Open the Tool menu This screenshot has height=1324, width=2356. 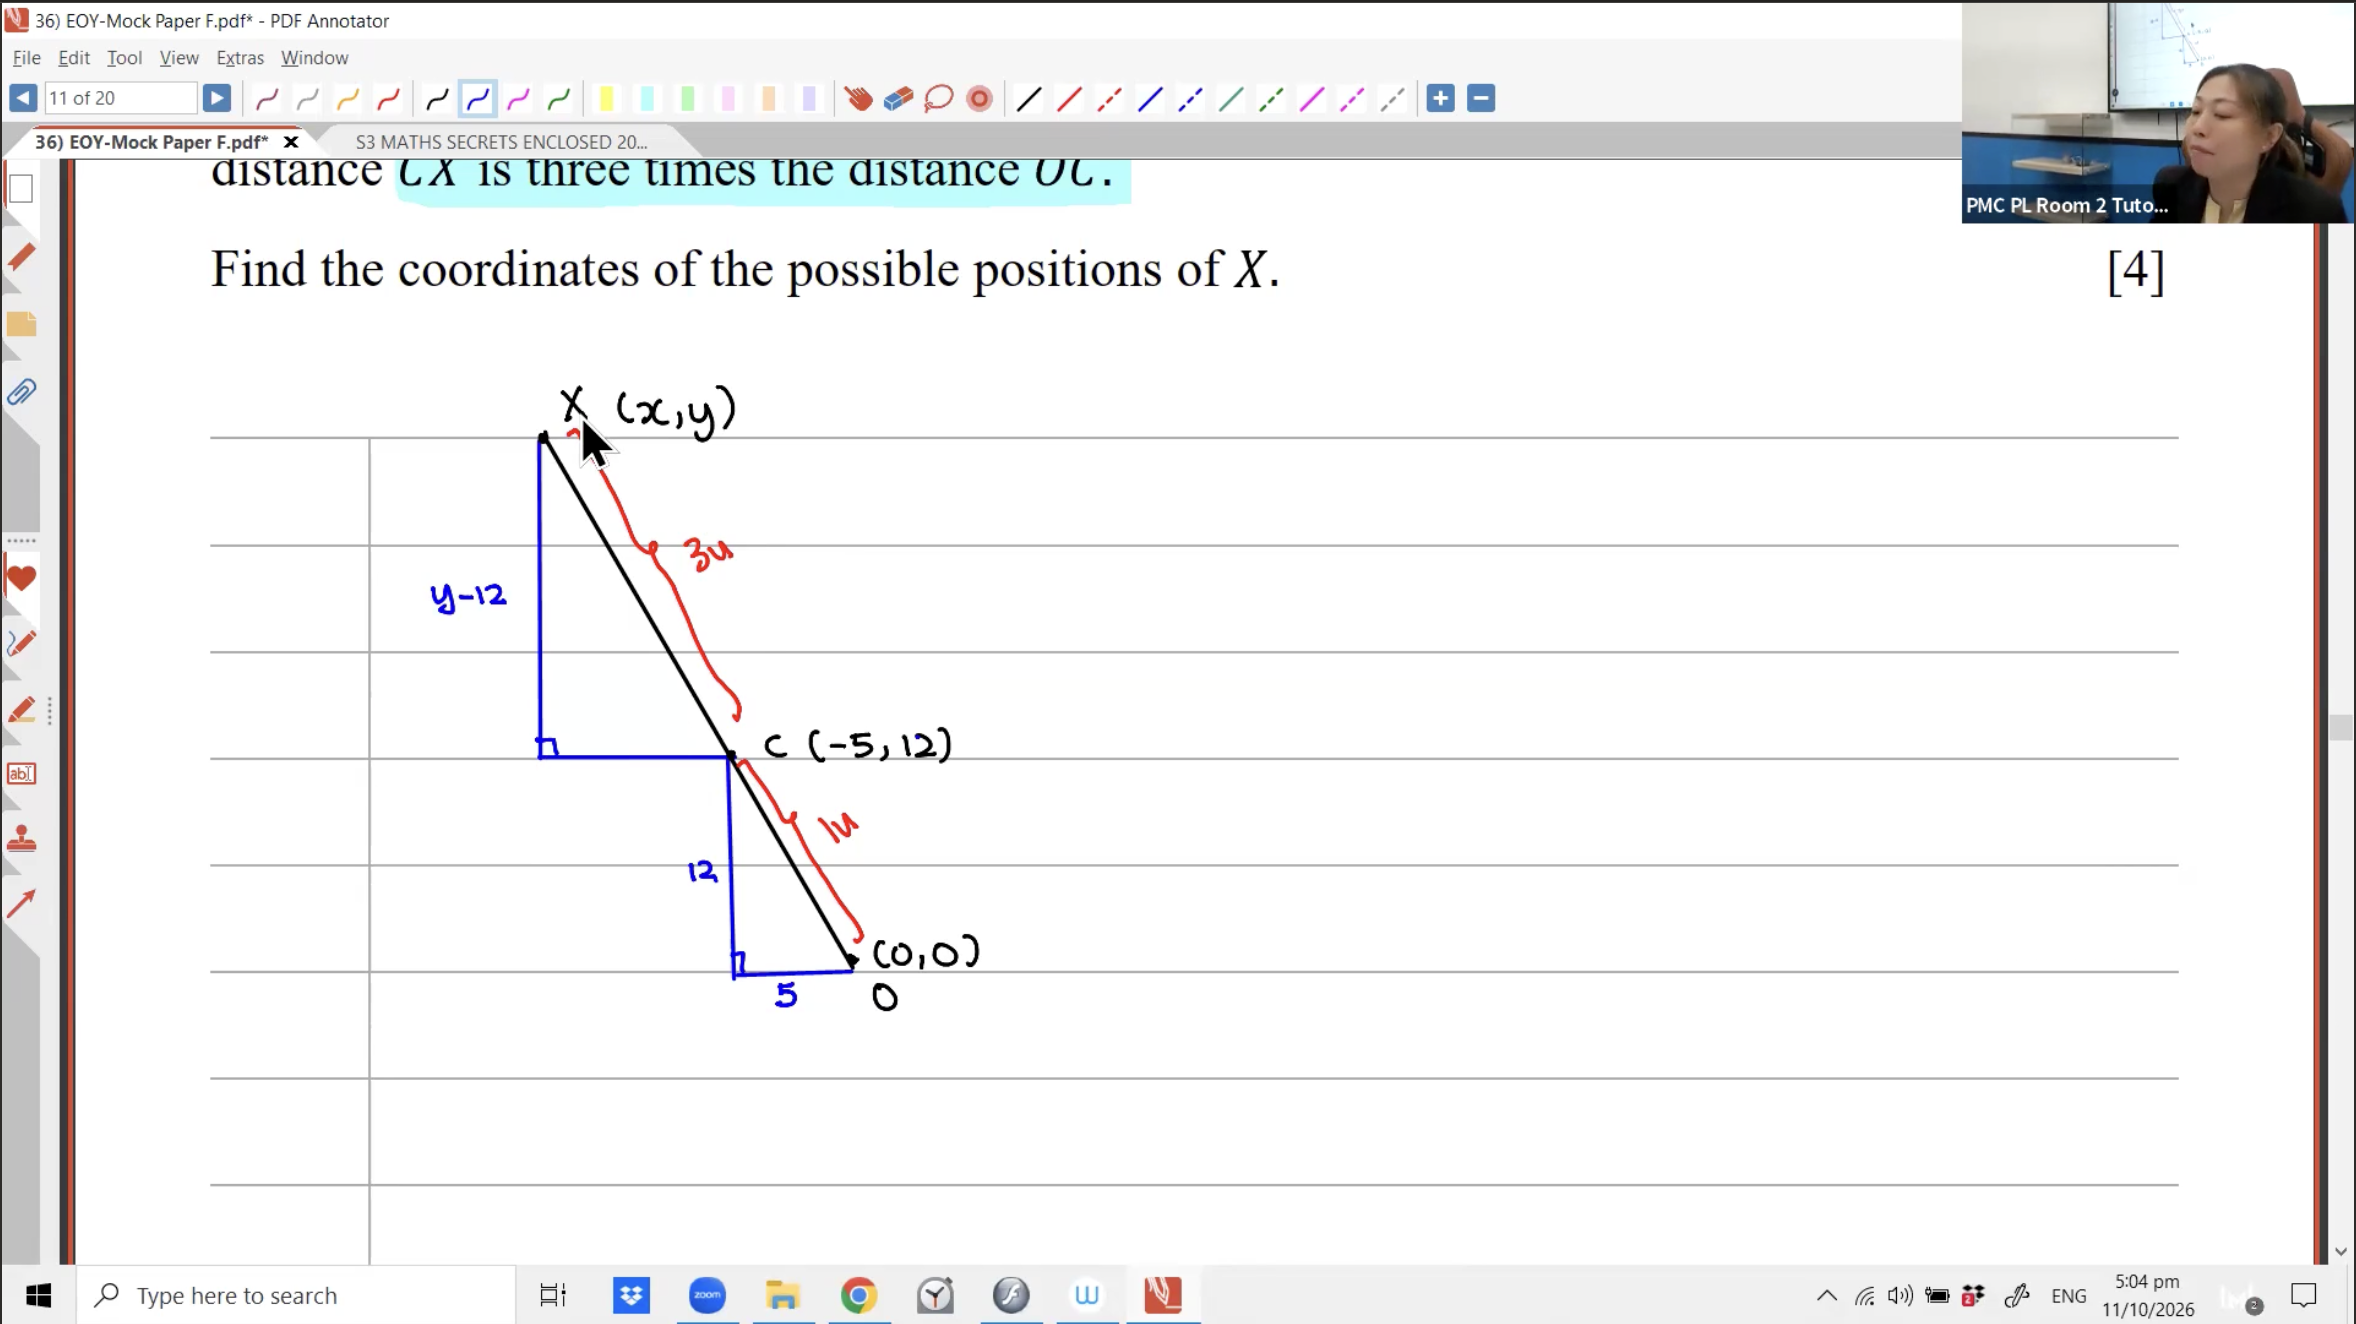[x=124, y=58]
